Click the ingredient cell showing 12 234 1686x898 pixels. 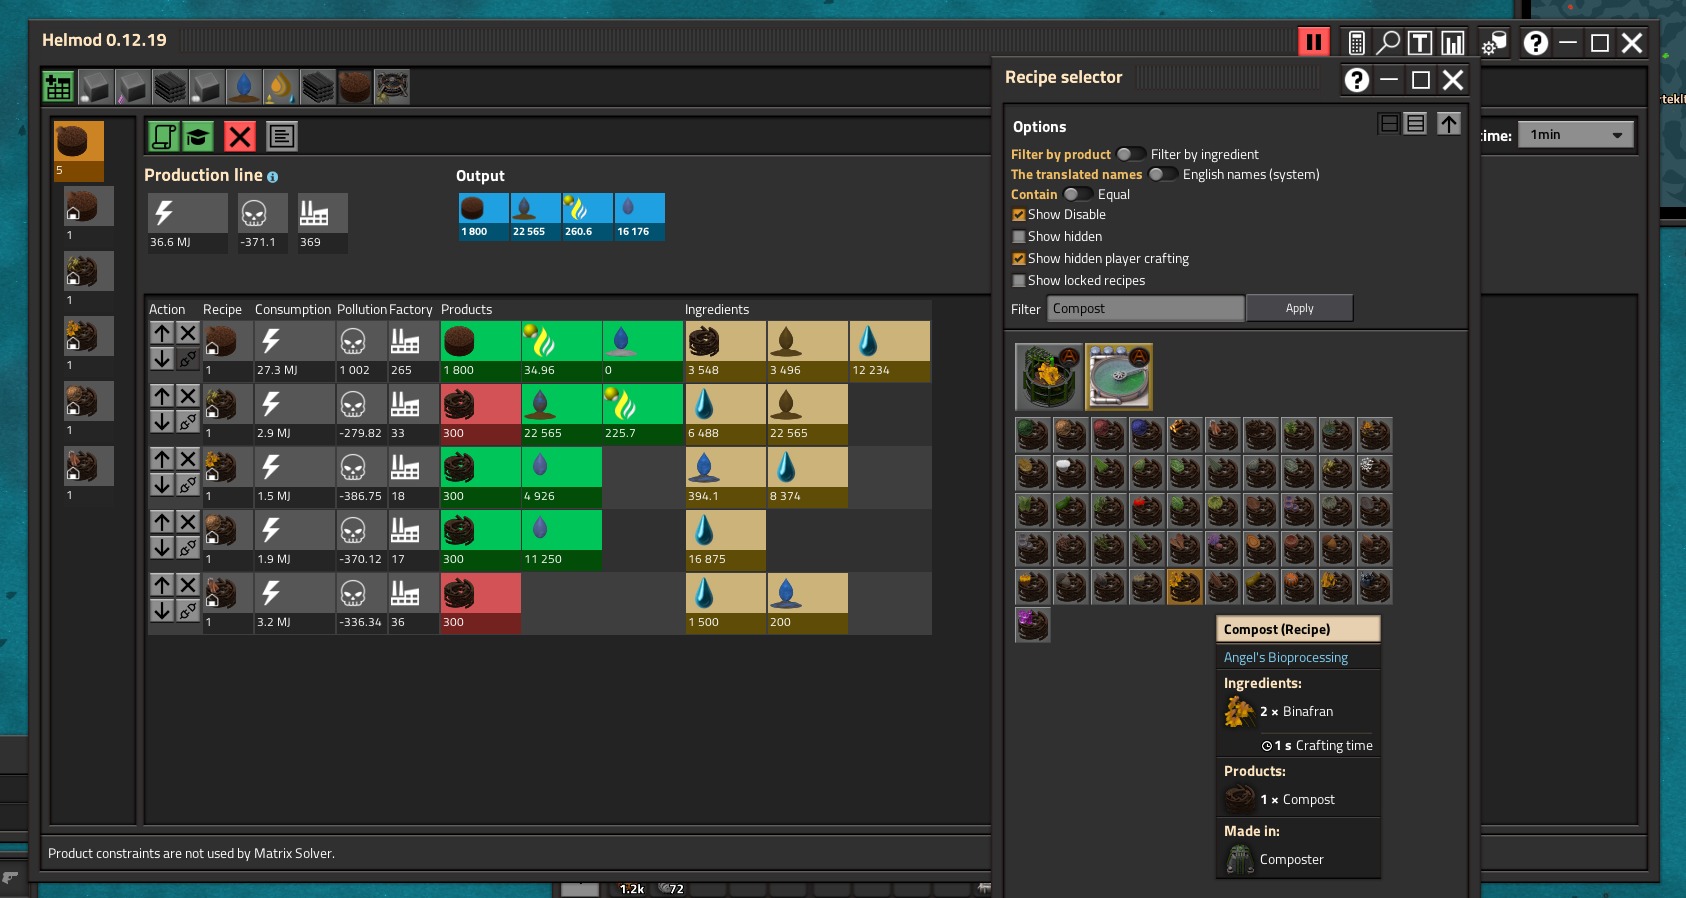(x=889, y=351)
